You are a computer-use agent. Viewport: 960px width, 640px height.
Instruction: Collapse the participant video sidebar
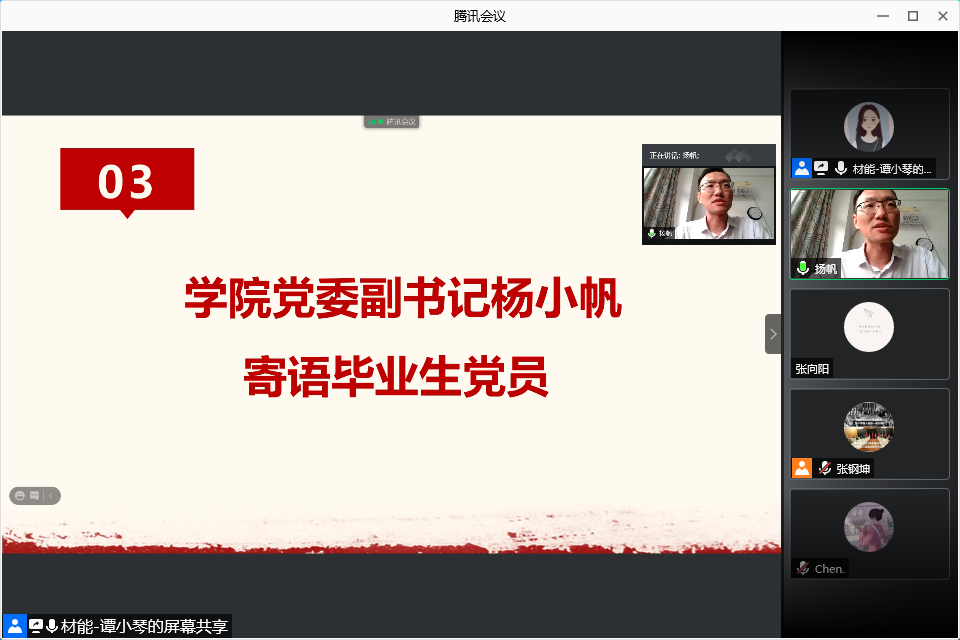click(773, 334)
